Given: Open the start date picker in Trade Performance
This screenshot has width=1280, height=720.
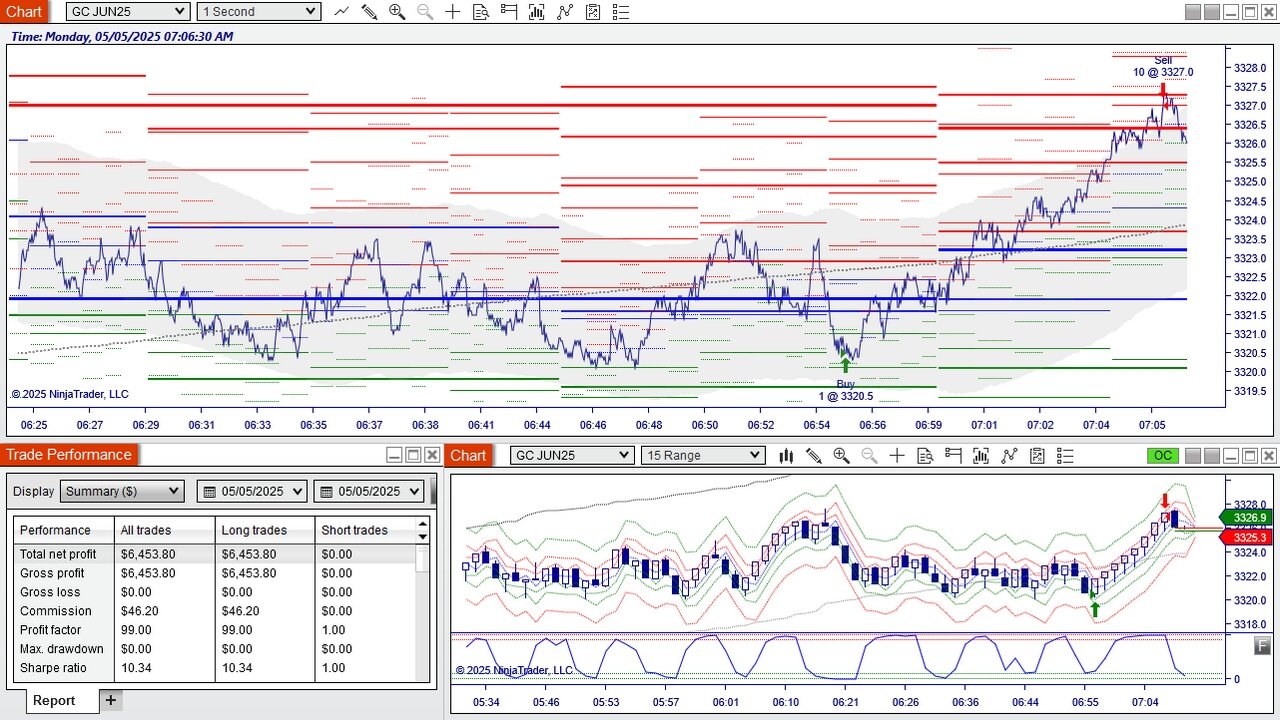Looking at the screenshot, I should point(253,491).
